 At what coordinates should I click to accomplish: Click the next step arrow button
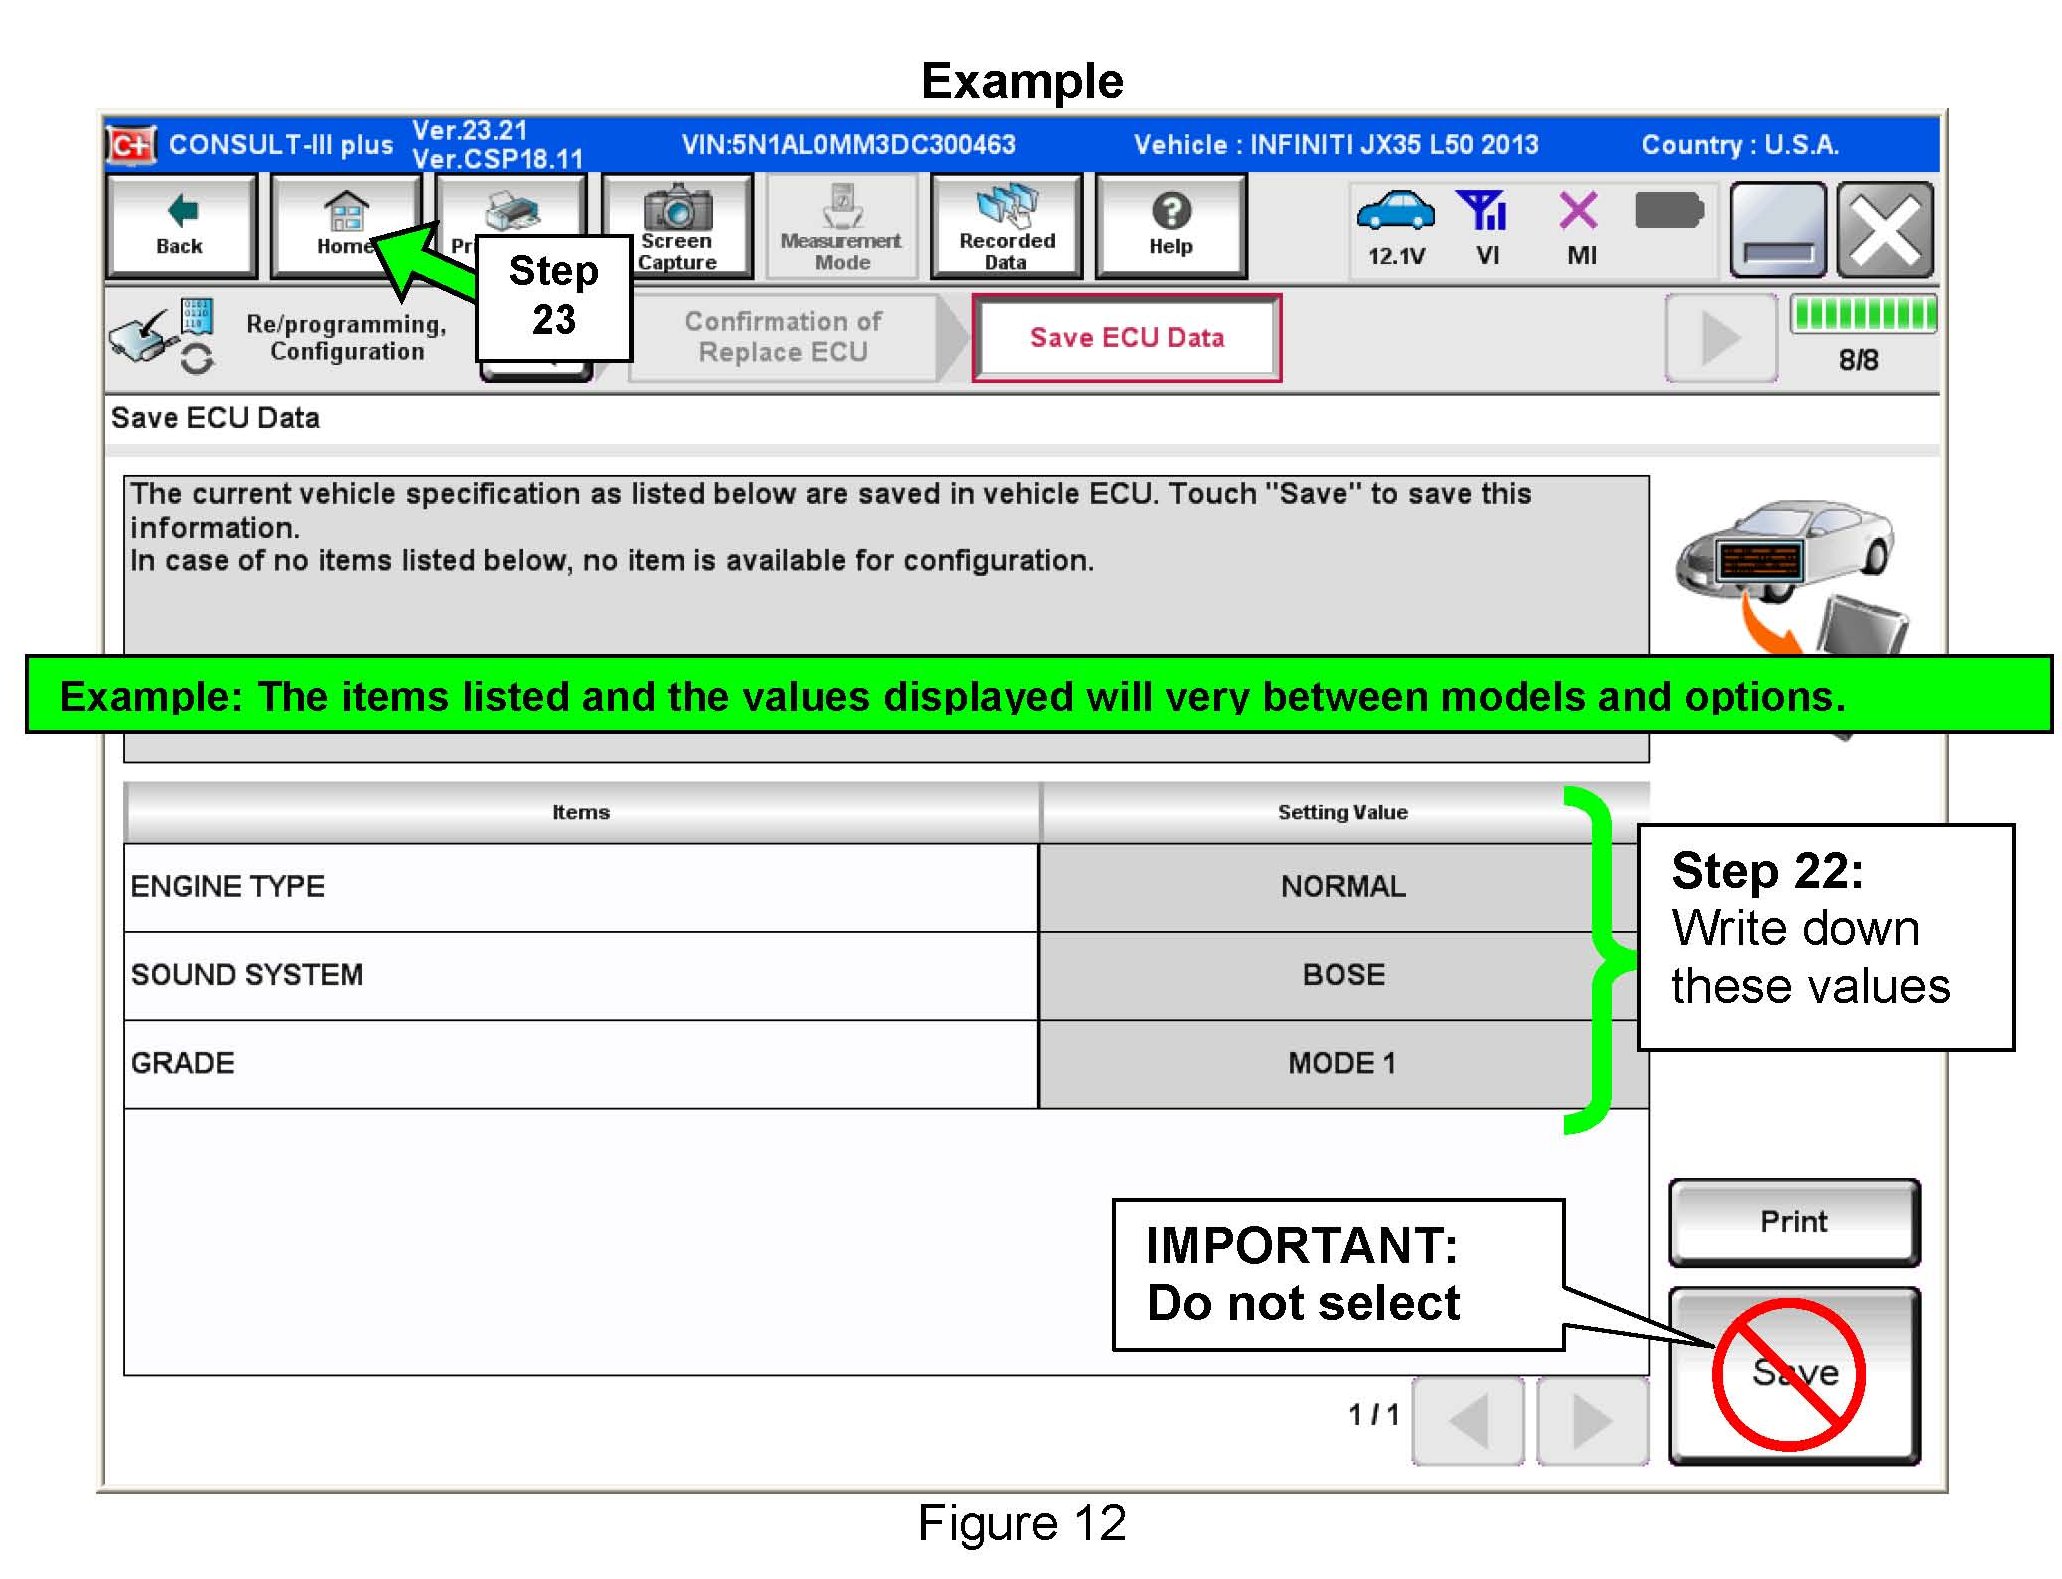[x=1720, y=338]
